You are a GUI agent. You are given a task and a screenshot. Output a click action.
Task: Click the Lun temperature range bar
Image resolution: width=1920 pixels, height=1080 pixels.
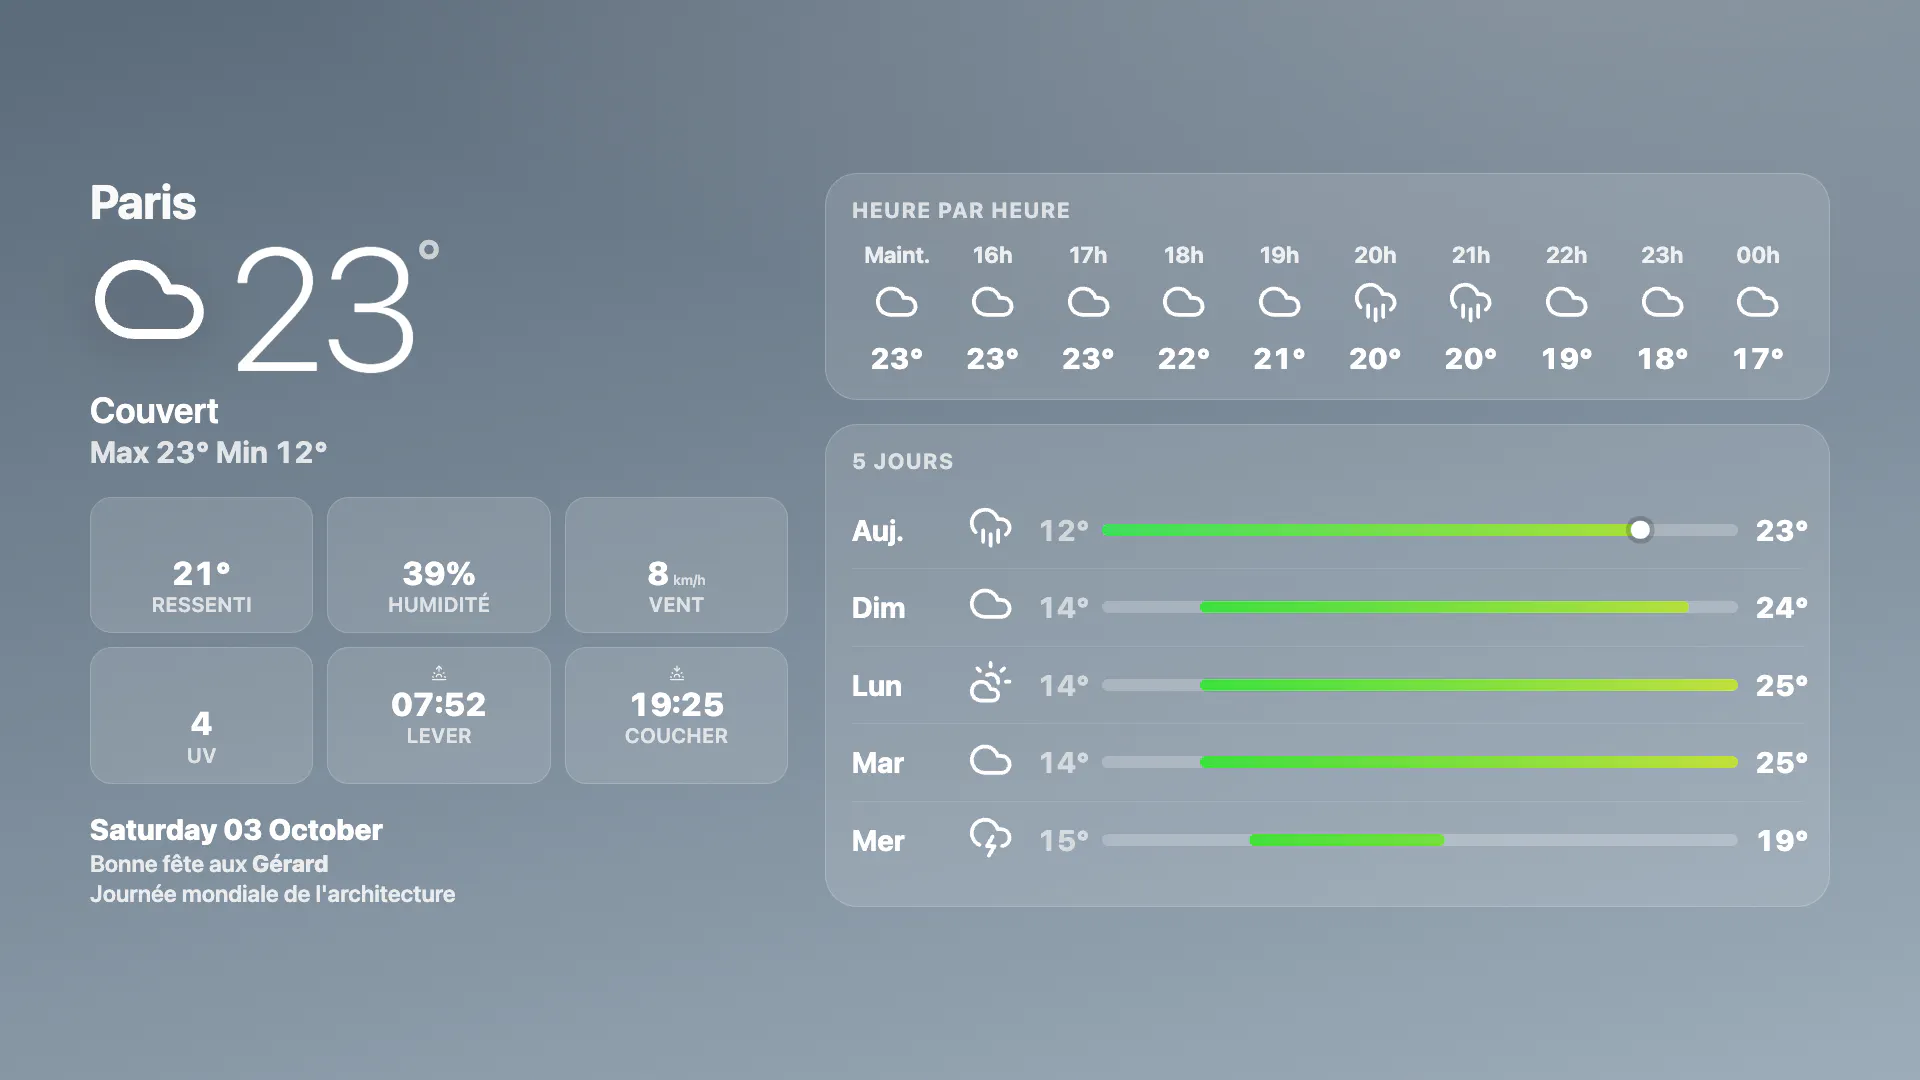[x=1419, y=685]
